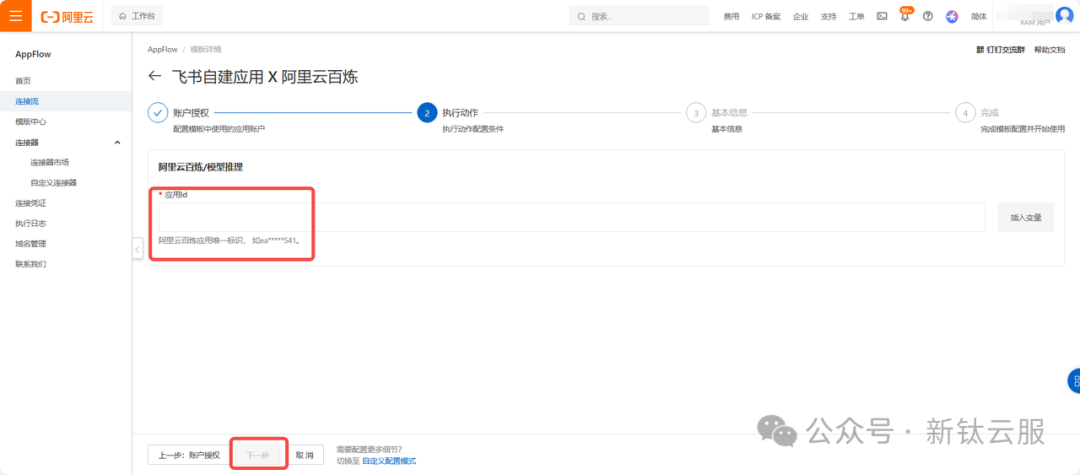Click the 模板详情 breadcrumb

(x=206, y=50)
